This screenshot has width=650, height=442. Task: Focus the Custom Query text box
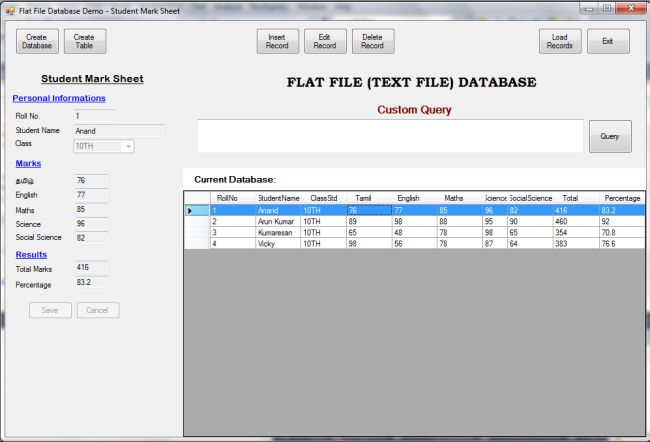pos(390,136)
